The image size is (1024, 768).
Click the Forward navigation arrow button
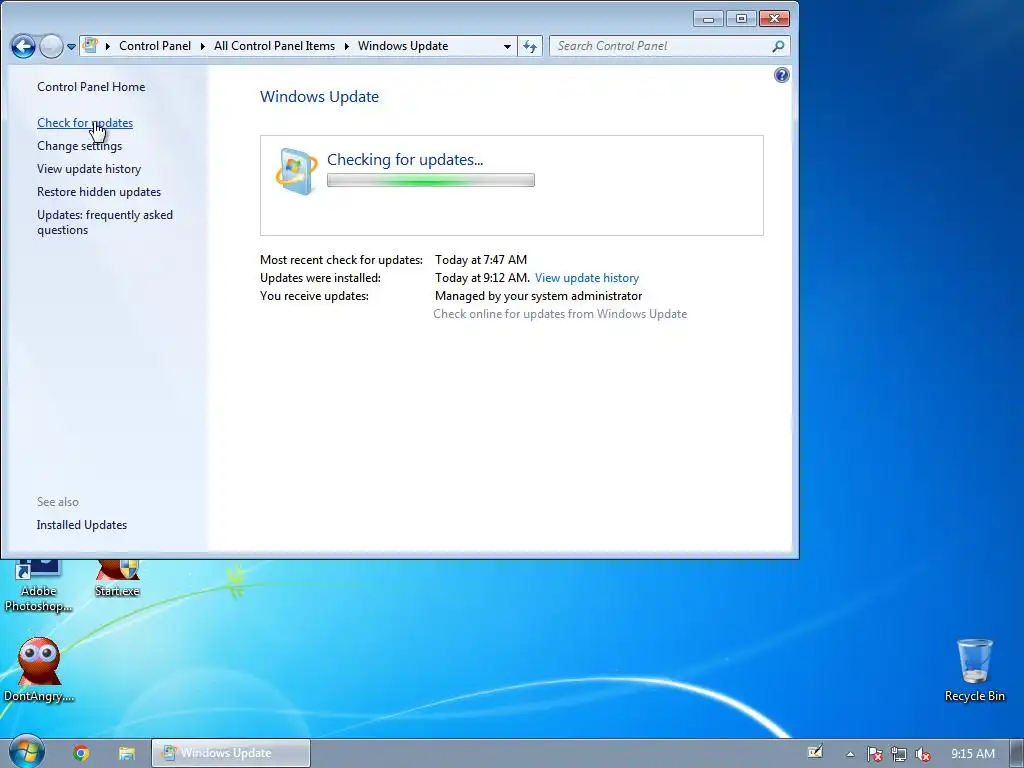point(51,46)
